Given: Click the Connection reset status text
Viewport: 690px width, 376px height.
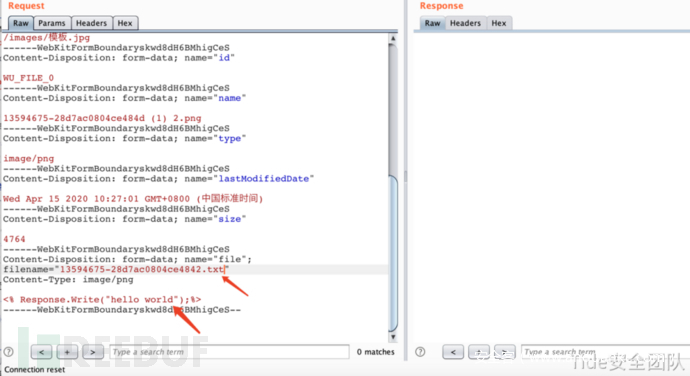Looking at the screenshot, I should [x=35, y=370].
